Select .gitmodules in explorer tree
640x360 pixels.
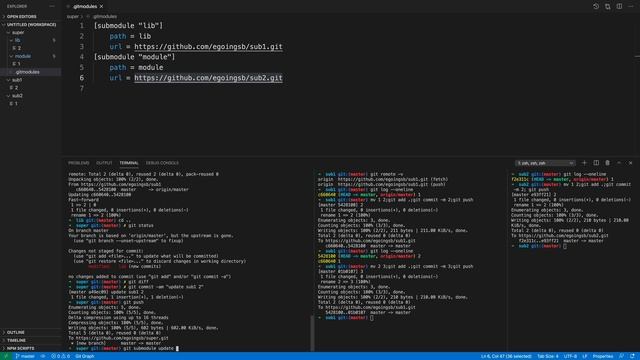31,72
